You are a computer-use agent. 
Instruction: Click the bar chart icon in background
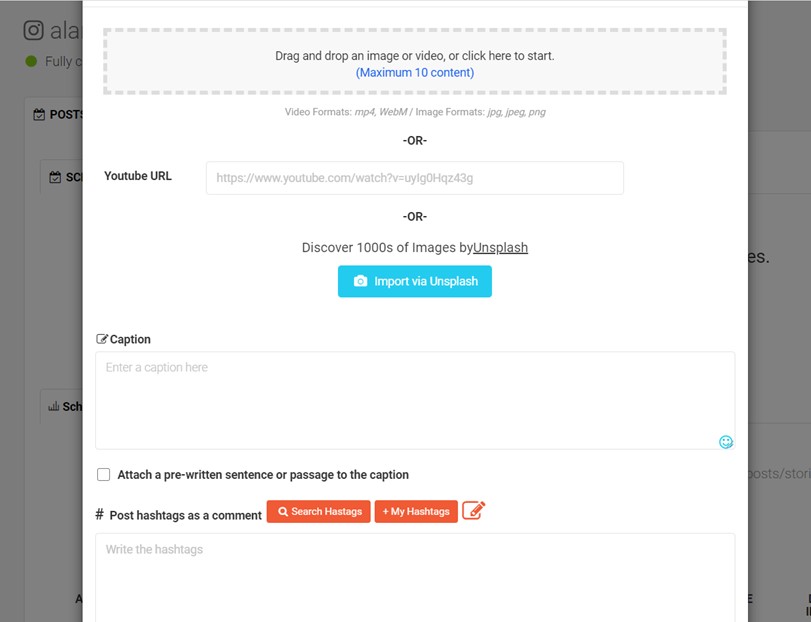[53, 406]
